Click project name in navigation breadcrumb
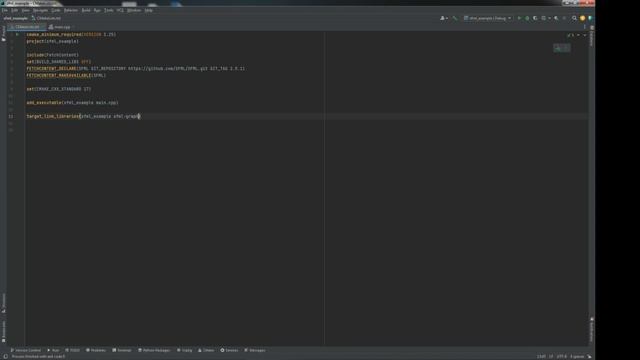The image size is (640, 360). coord(16,18)
